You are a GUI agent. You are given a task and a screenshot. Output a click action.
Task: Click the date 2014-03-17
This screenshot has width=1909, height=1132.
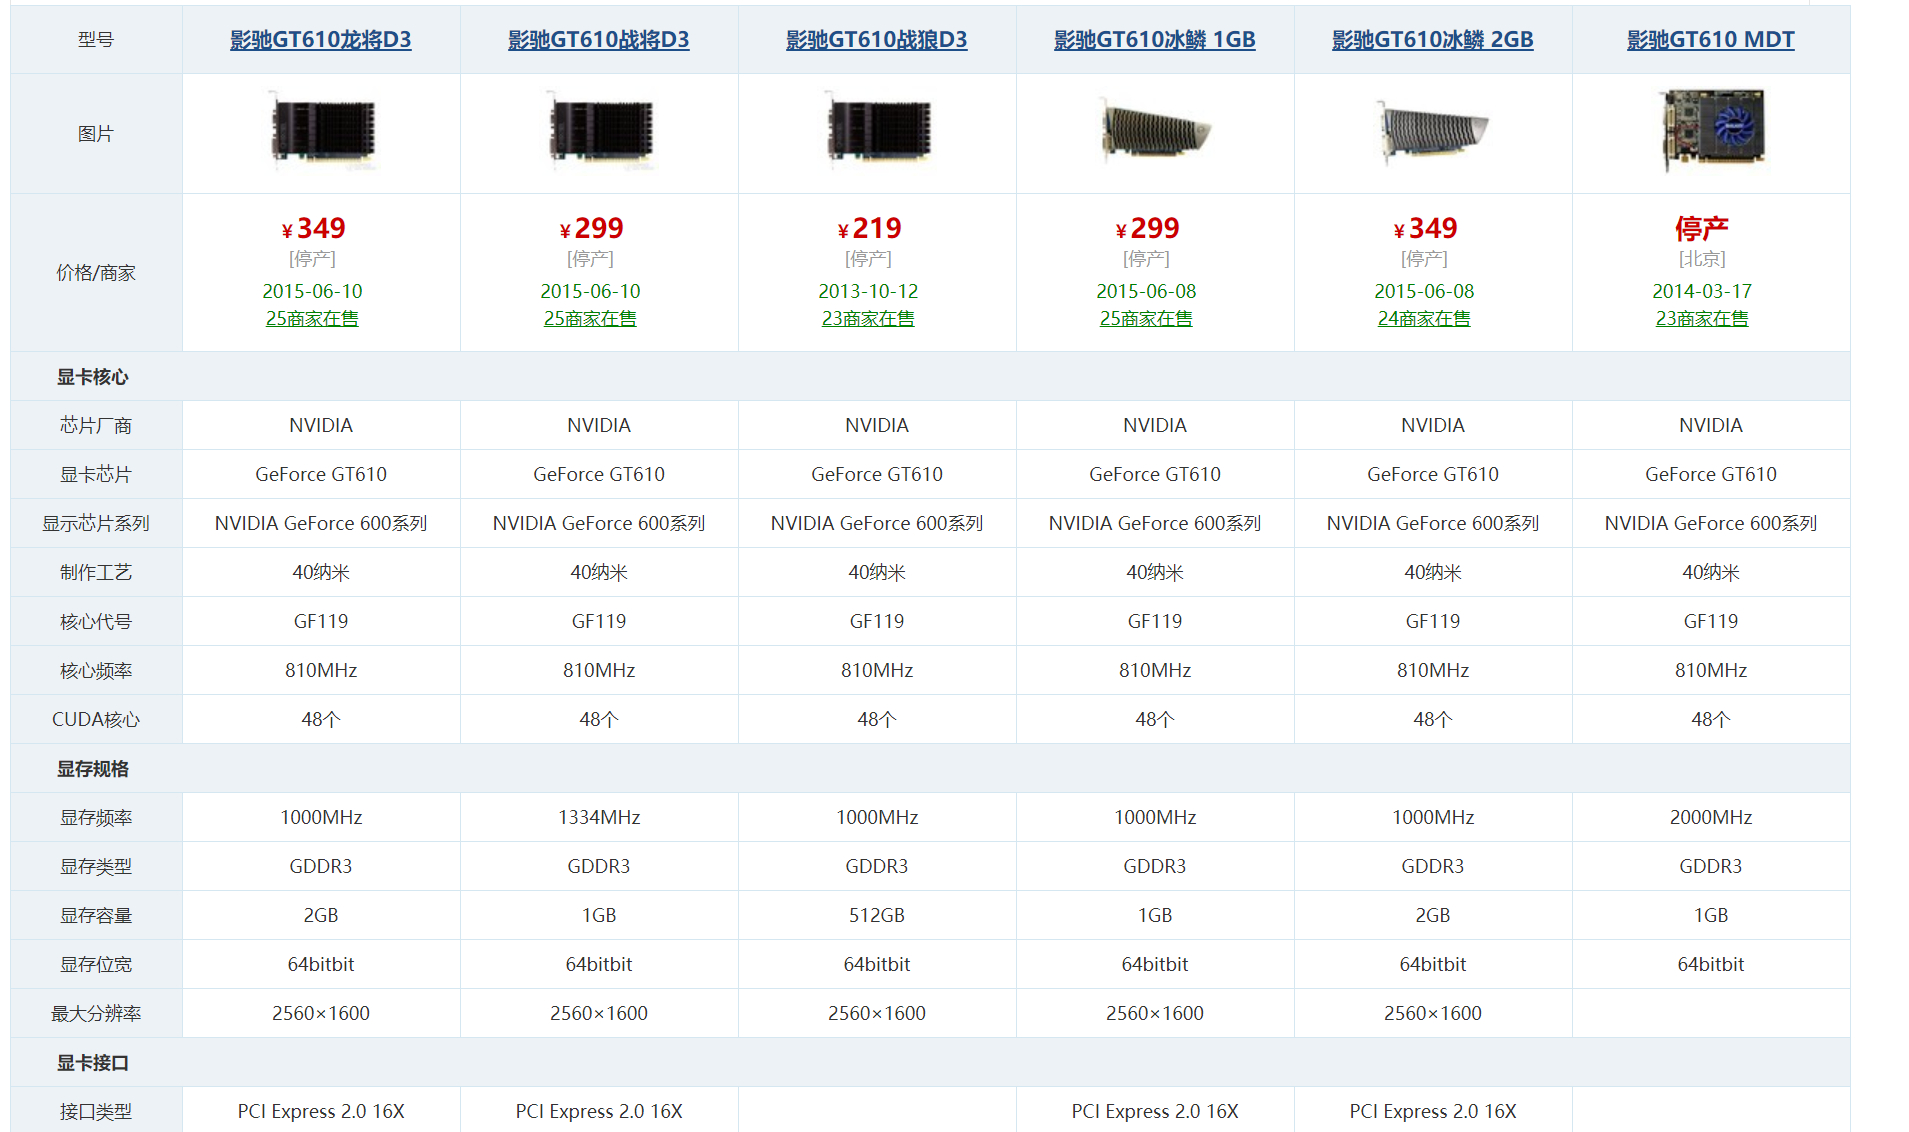click(x=1702, y=291)
